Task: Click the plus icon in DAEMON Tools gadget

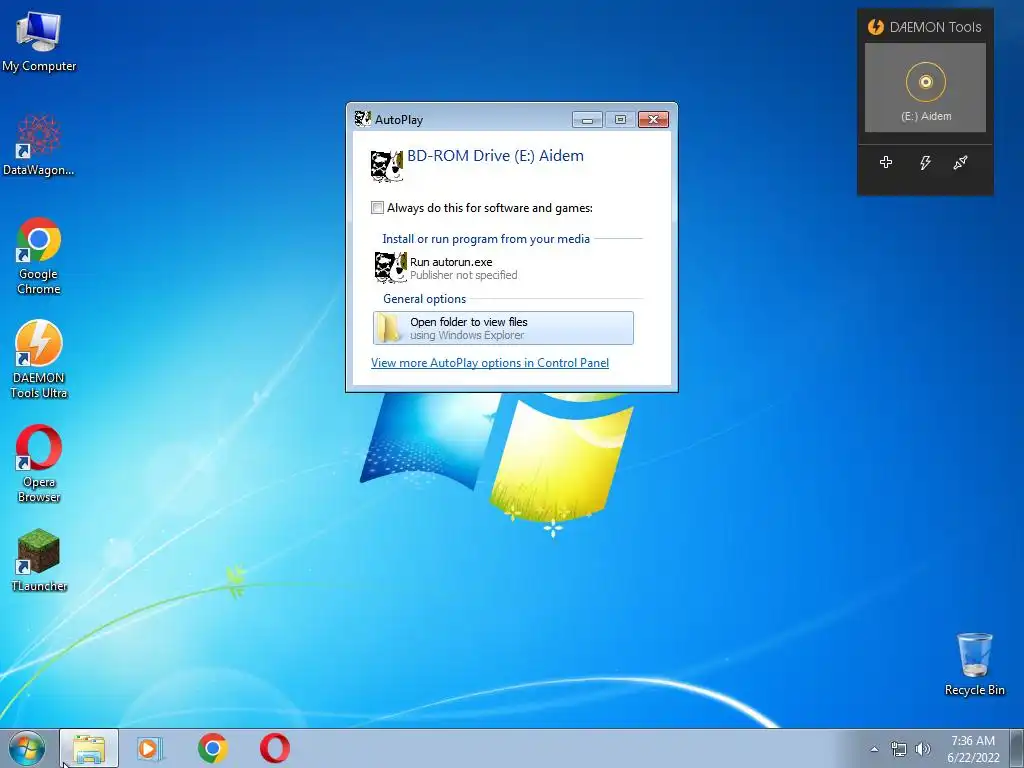Action: pos(886,162)
